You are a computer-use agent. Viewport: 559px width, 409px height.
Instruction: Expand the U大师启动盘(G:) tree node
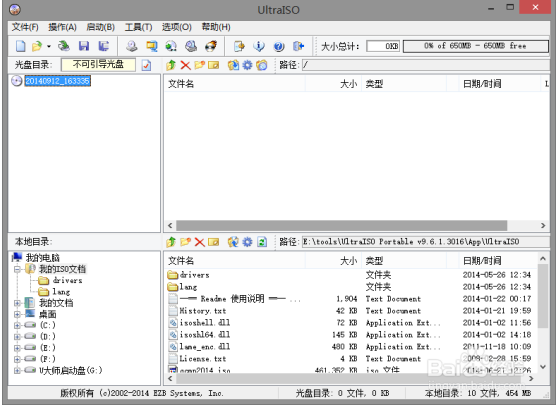(x=17, y=371)
